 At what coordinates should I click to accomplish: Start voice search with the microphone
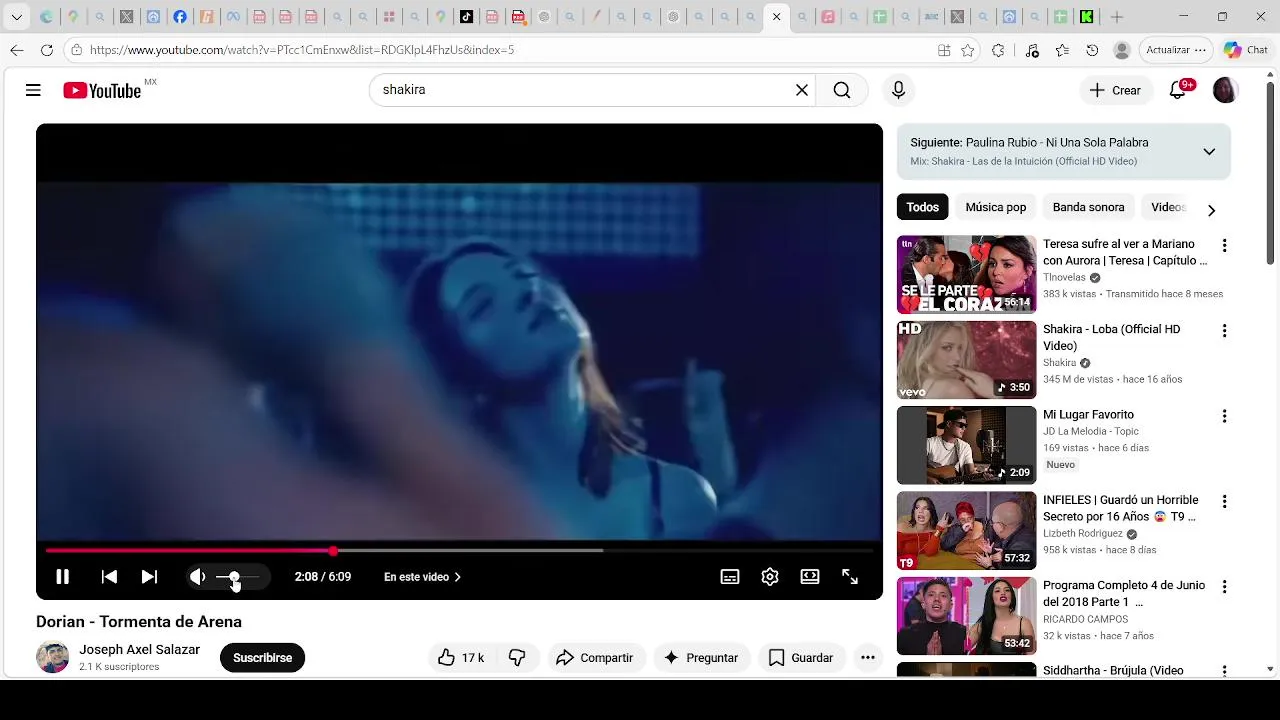click(x=898, y=90)
